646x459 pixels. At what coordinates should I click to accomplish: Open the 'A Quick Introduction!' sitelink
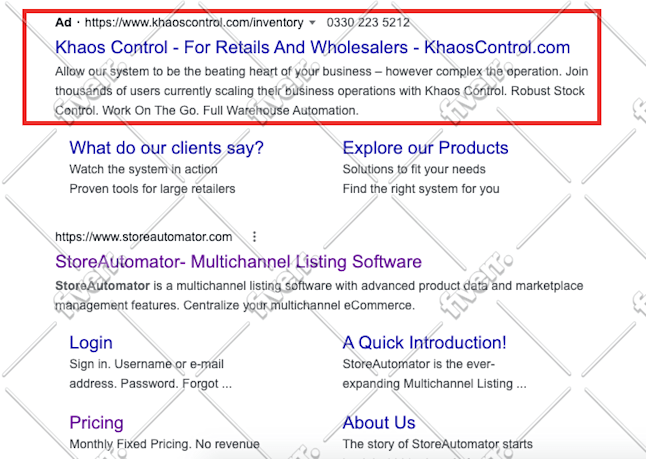pyautogui.click(x=425, y=342)
